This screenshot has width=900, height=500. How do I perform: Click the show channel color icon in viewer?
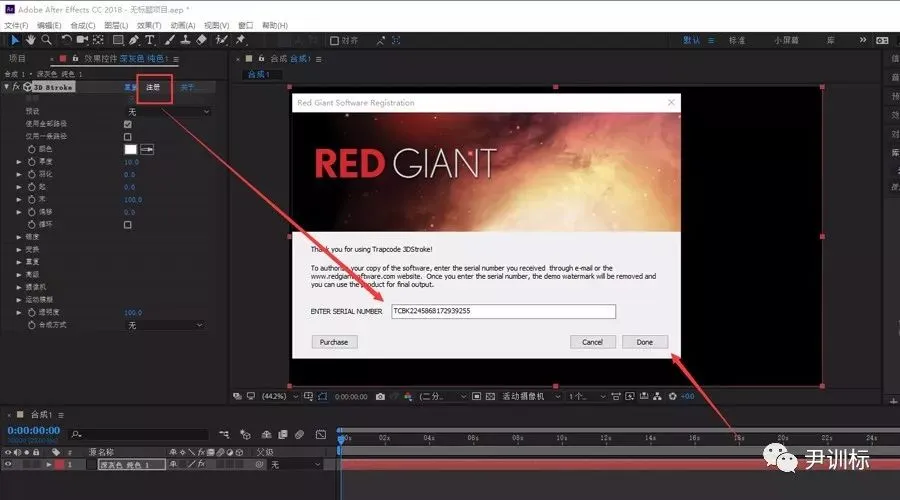pyautogui.click(x=408, y=397)
